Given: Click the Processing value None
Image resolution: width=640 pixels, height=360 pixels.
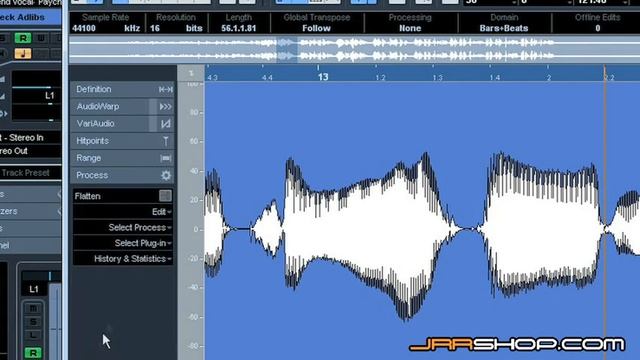Looking at the screenshot, I should 410,28.
